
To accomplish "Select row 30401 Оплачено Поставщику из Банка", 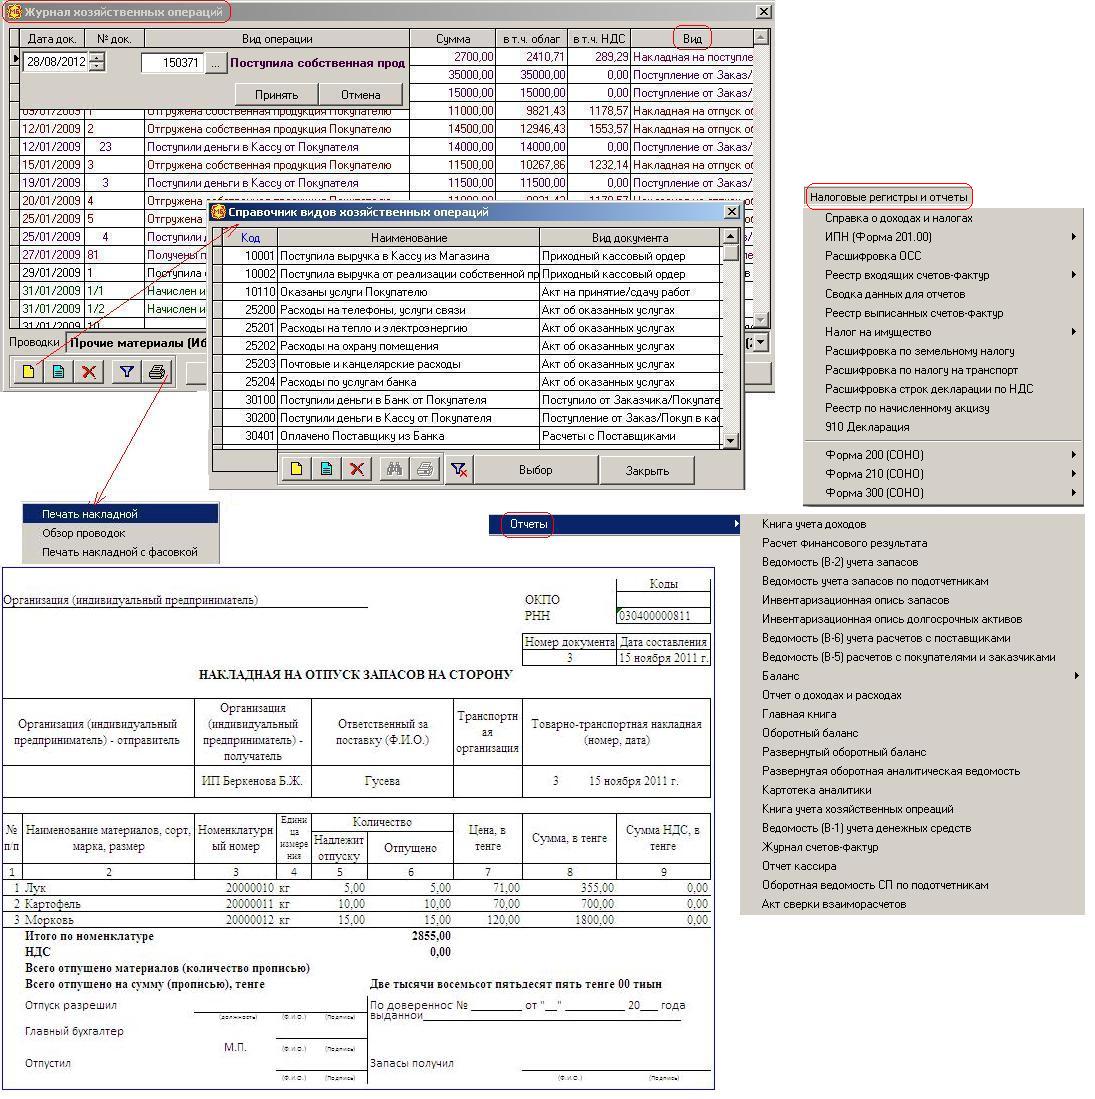I will coord(472,436).
